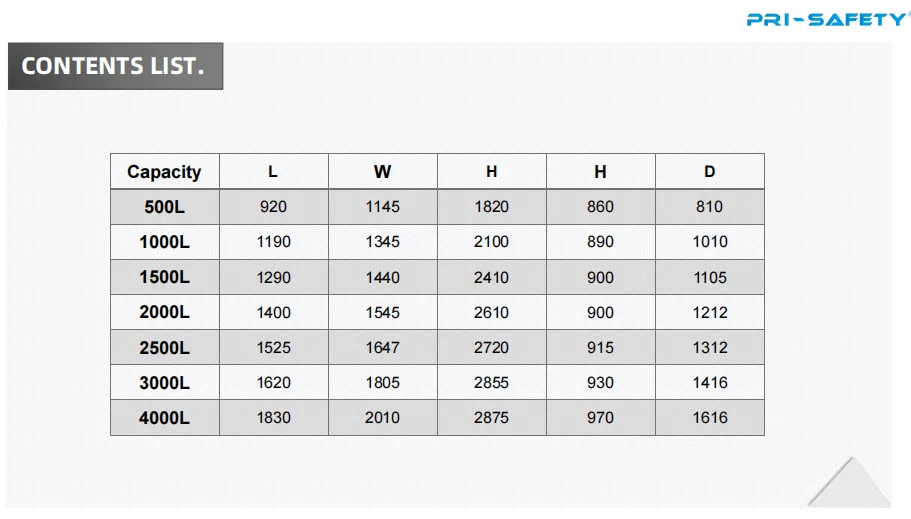Click the cell showing 915
This screenshot has height=519, width=911.
pyautogui.click(x=600, y=348)
